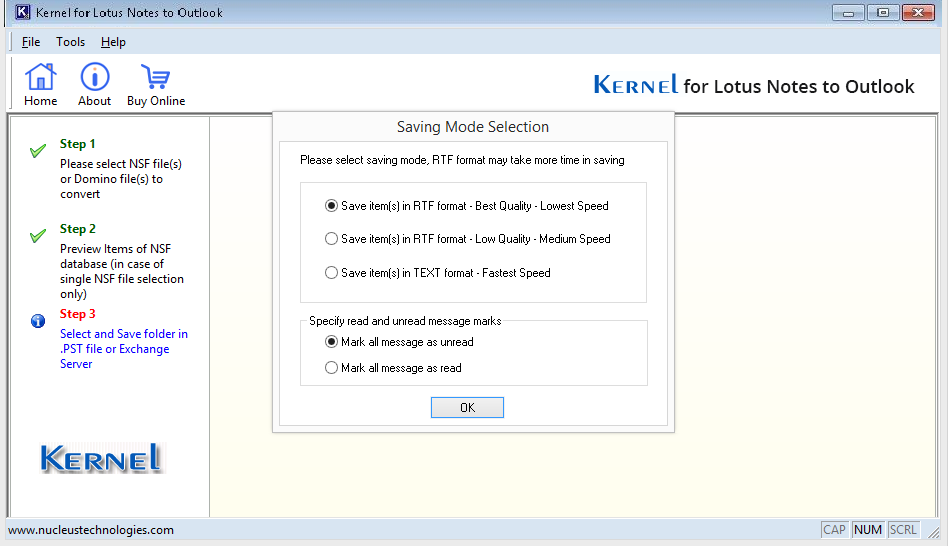Click www.nucleustechnologies.com in status bar
Screen dimensions: 948x546
[x=91, y=530]
